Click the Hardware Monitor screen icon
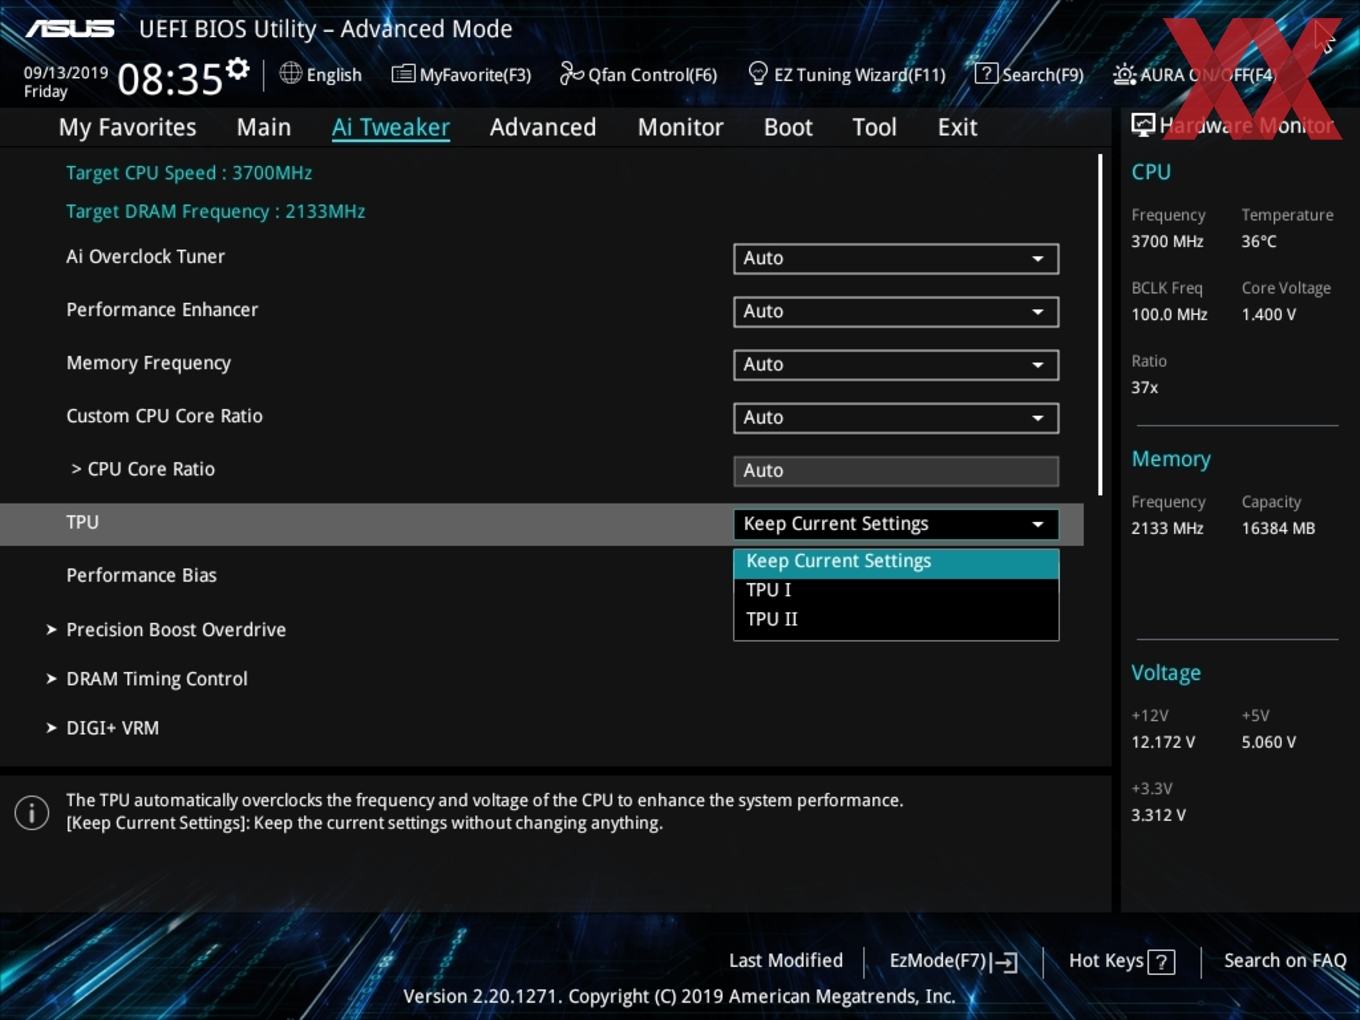 tap(1143, 125)
